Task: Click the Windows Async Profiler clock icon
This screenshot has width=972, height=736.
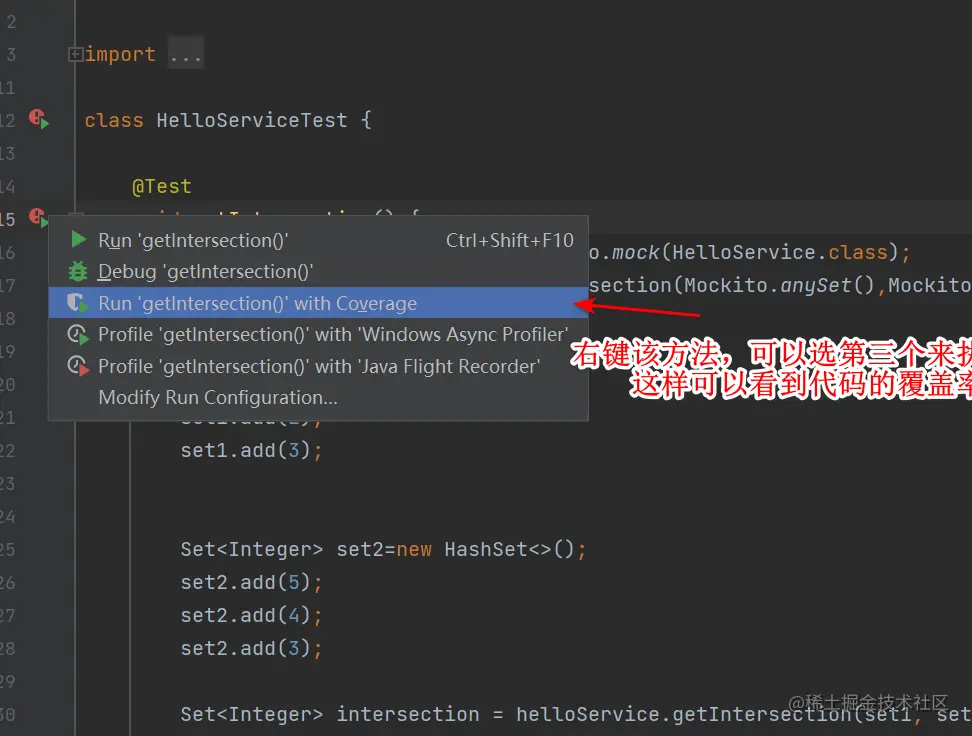Action: (x=78, y=335)
